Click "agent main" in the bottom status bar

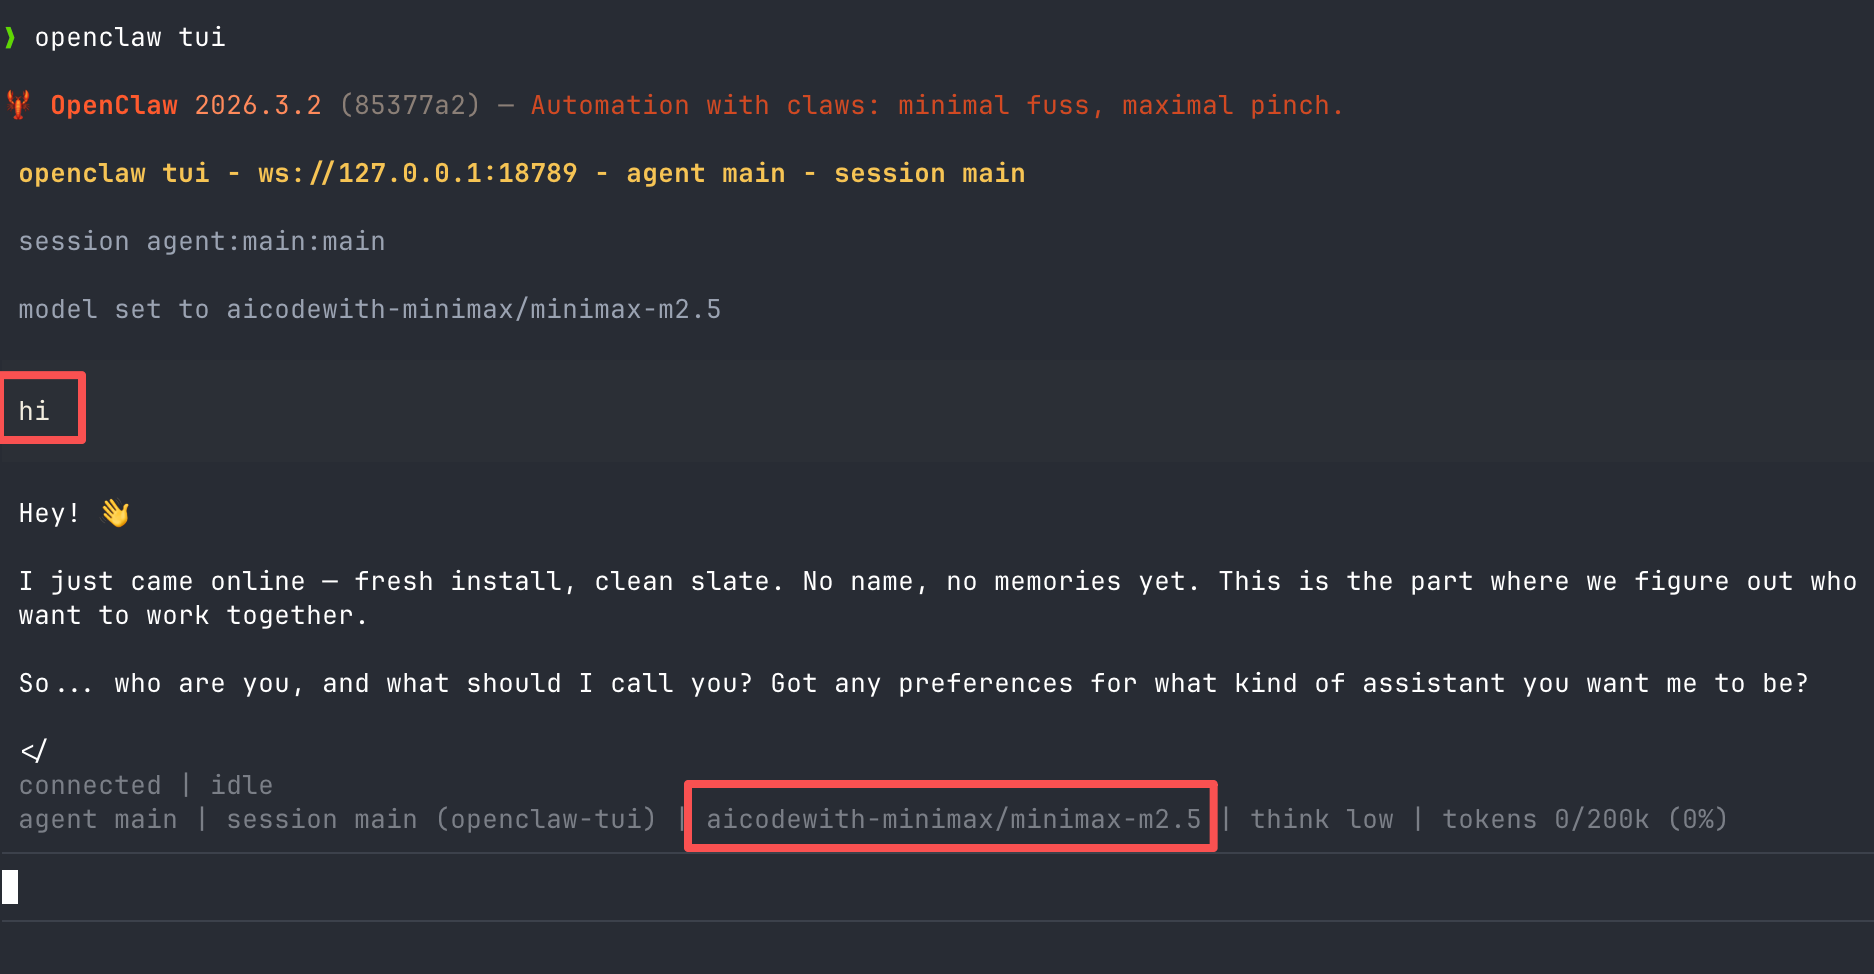coord(98,819)
